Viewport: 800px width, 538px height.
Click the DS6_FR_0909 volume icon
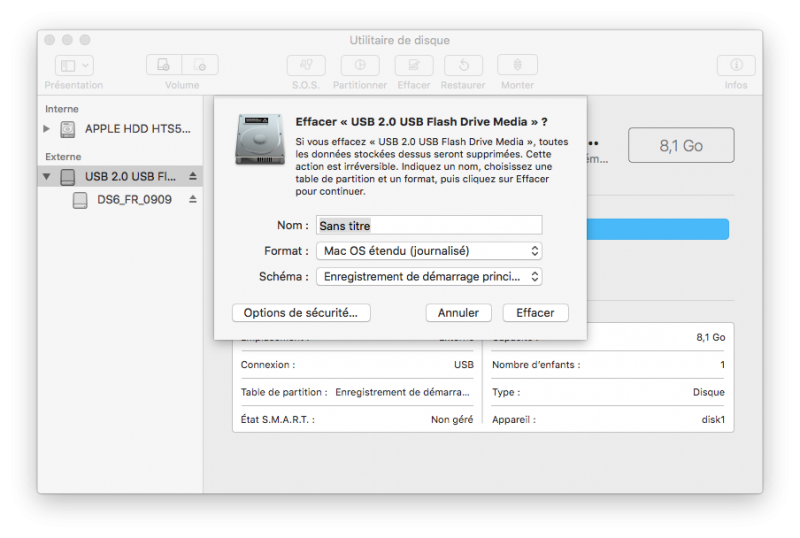tap(80, 200)
